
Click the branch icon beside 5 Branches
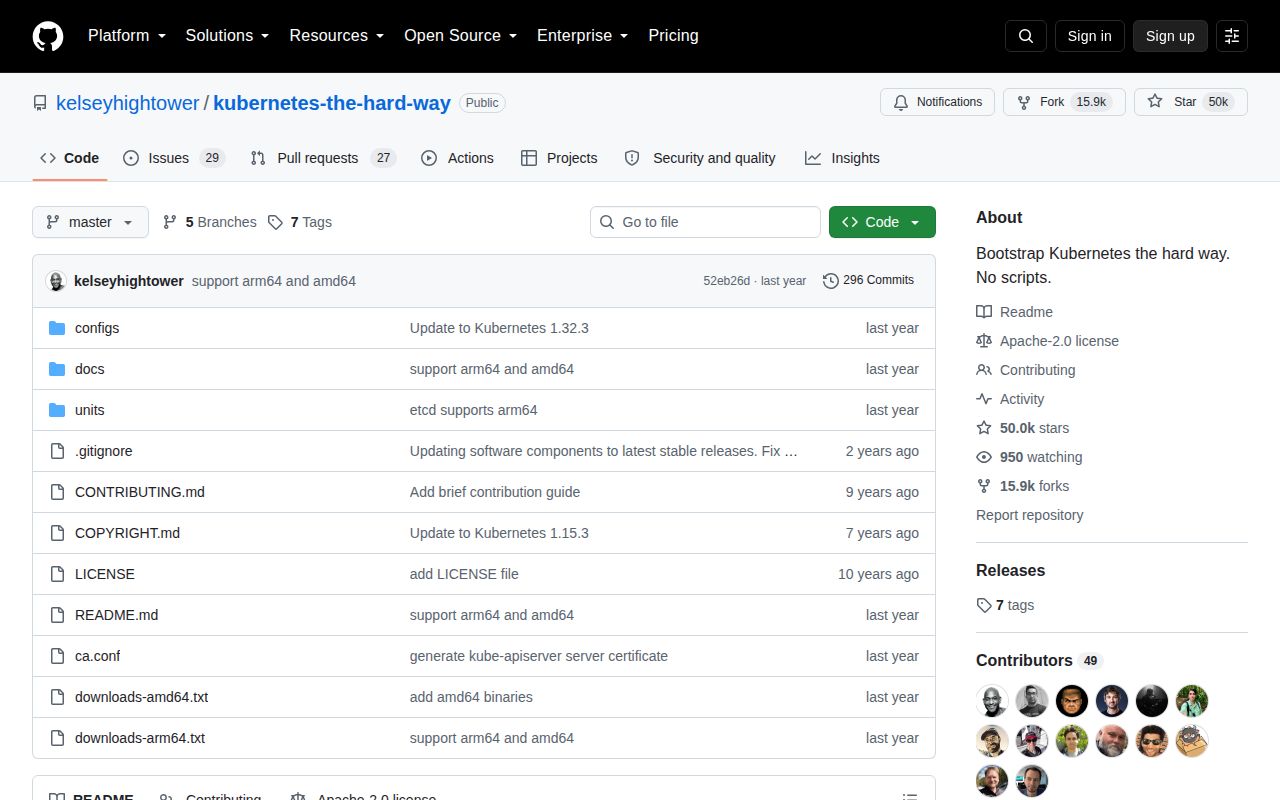(x=170, y=222)
